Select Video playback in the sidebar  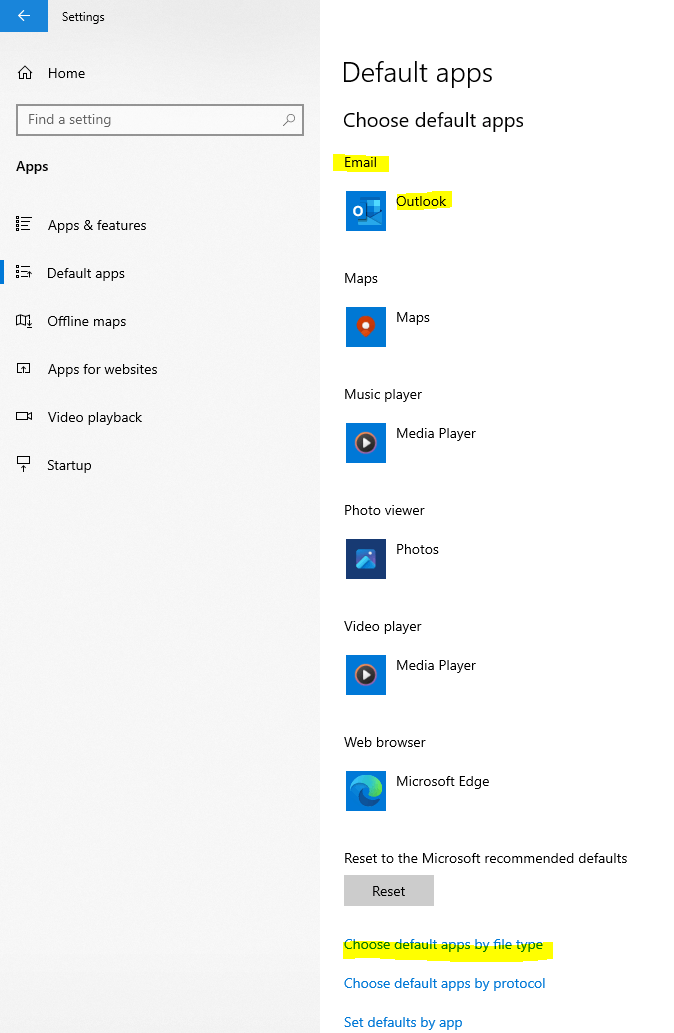[x=94, y=417]
